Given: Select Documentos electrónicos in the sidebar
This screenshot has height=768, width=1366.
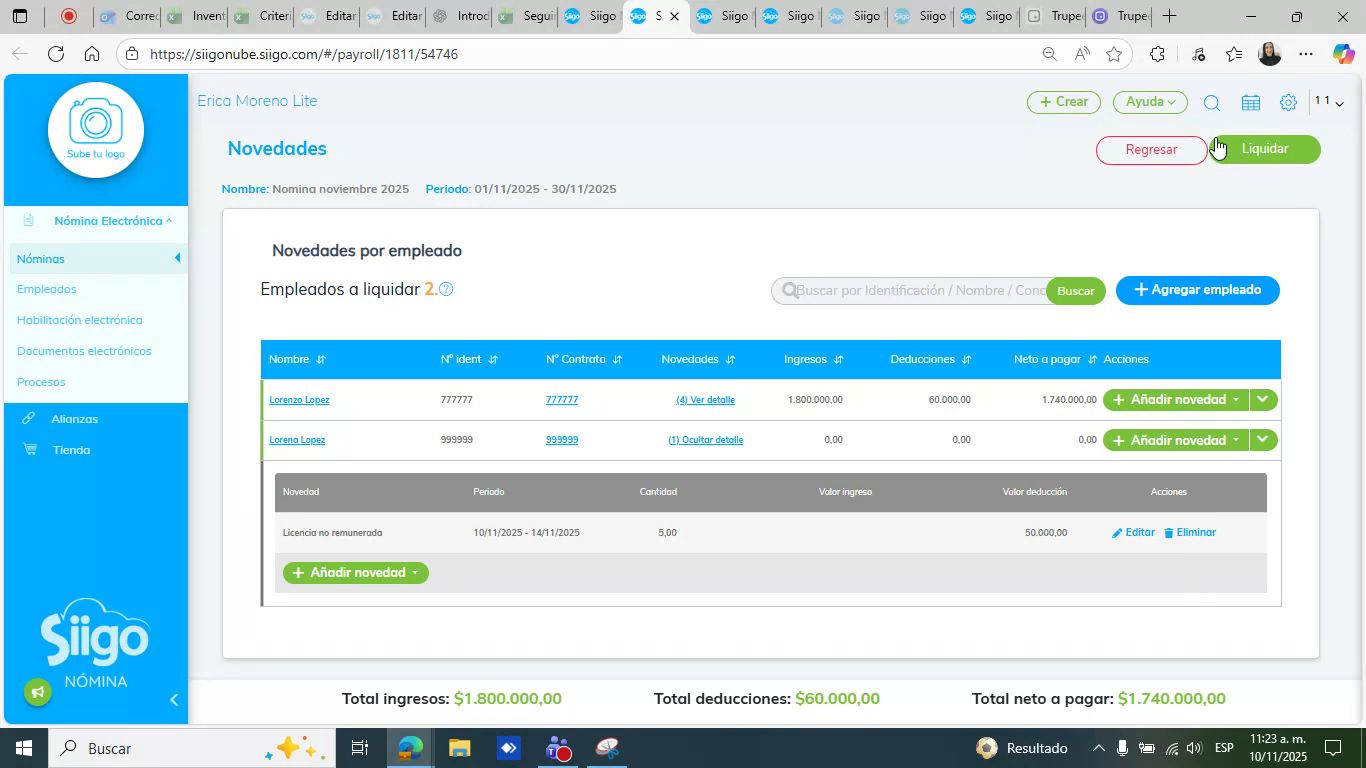Looking at the screenshot, I should (x=84, y=351).
